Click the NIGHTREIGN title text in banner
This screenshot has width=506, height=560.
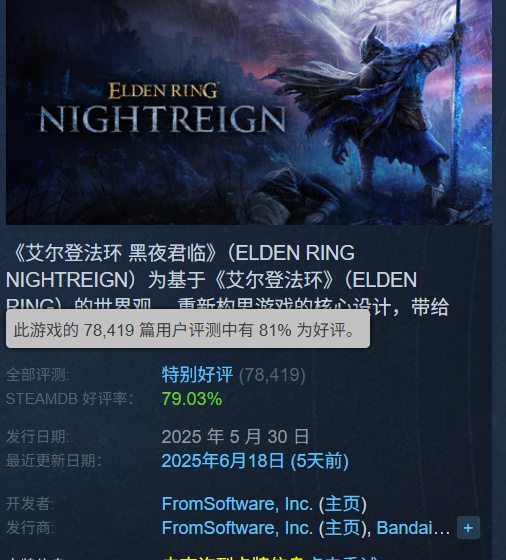[x=162, y=119]
